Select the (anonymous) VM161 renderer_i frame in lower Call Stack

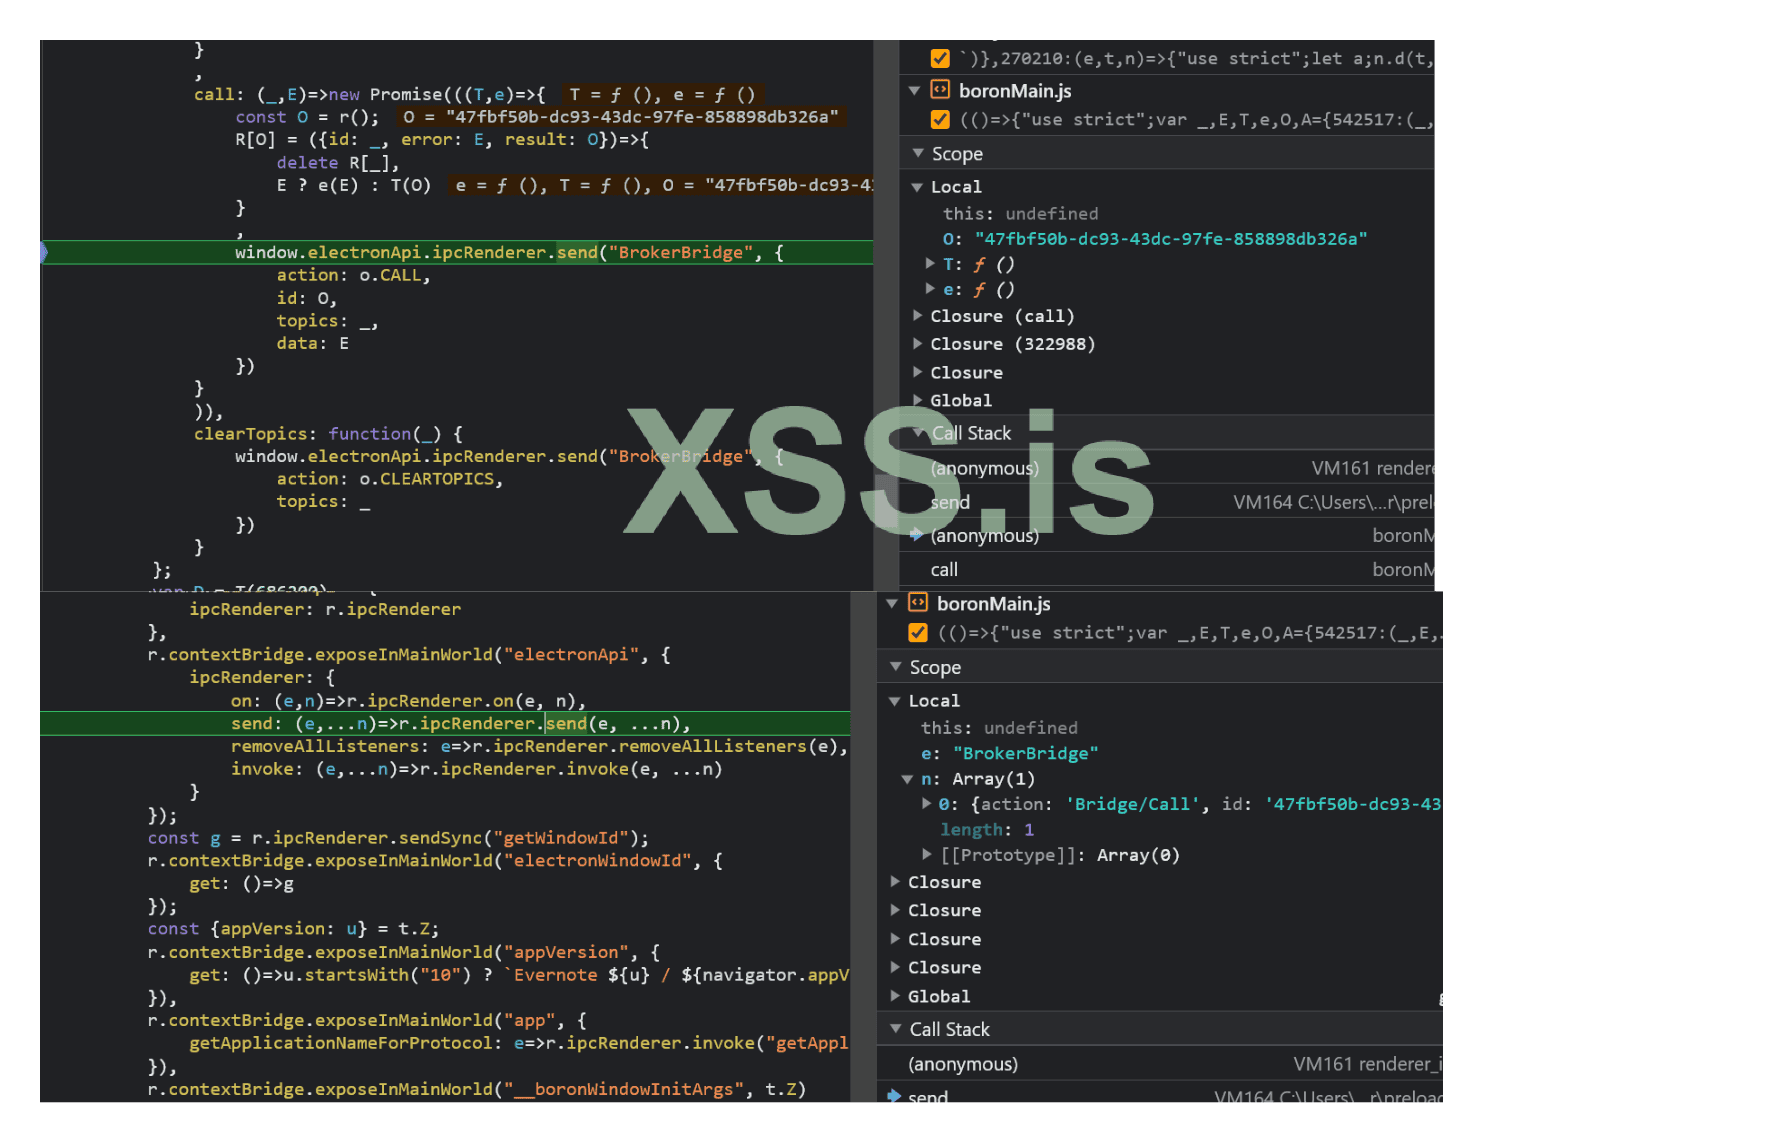click(x=1160, y=1064)
